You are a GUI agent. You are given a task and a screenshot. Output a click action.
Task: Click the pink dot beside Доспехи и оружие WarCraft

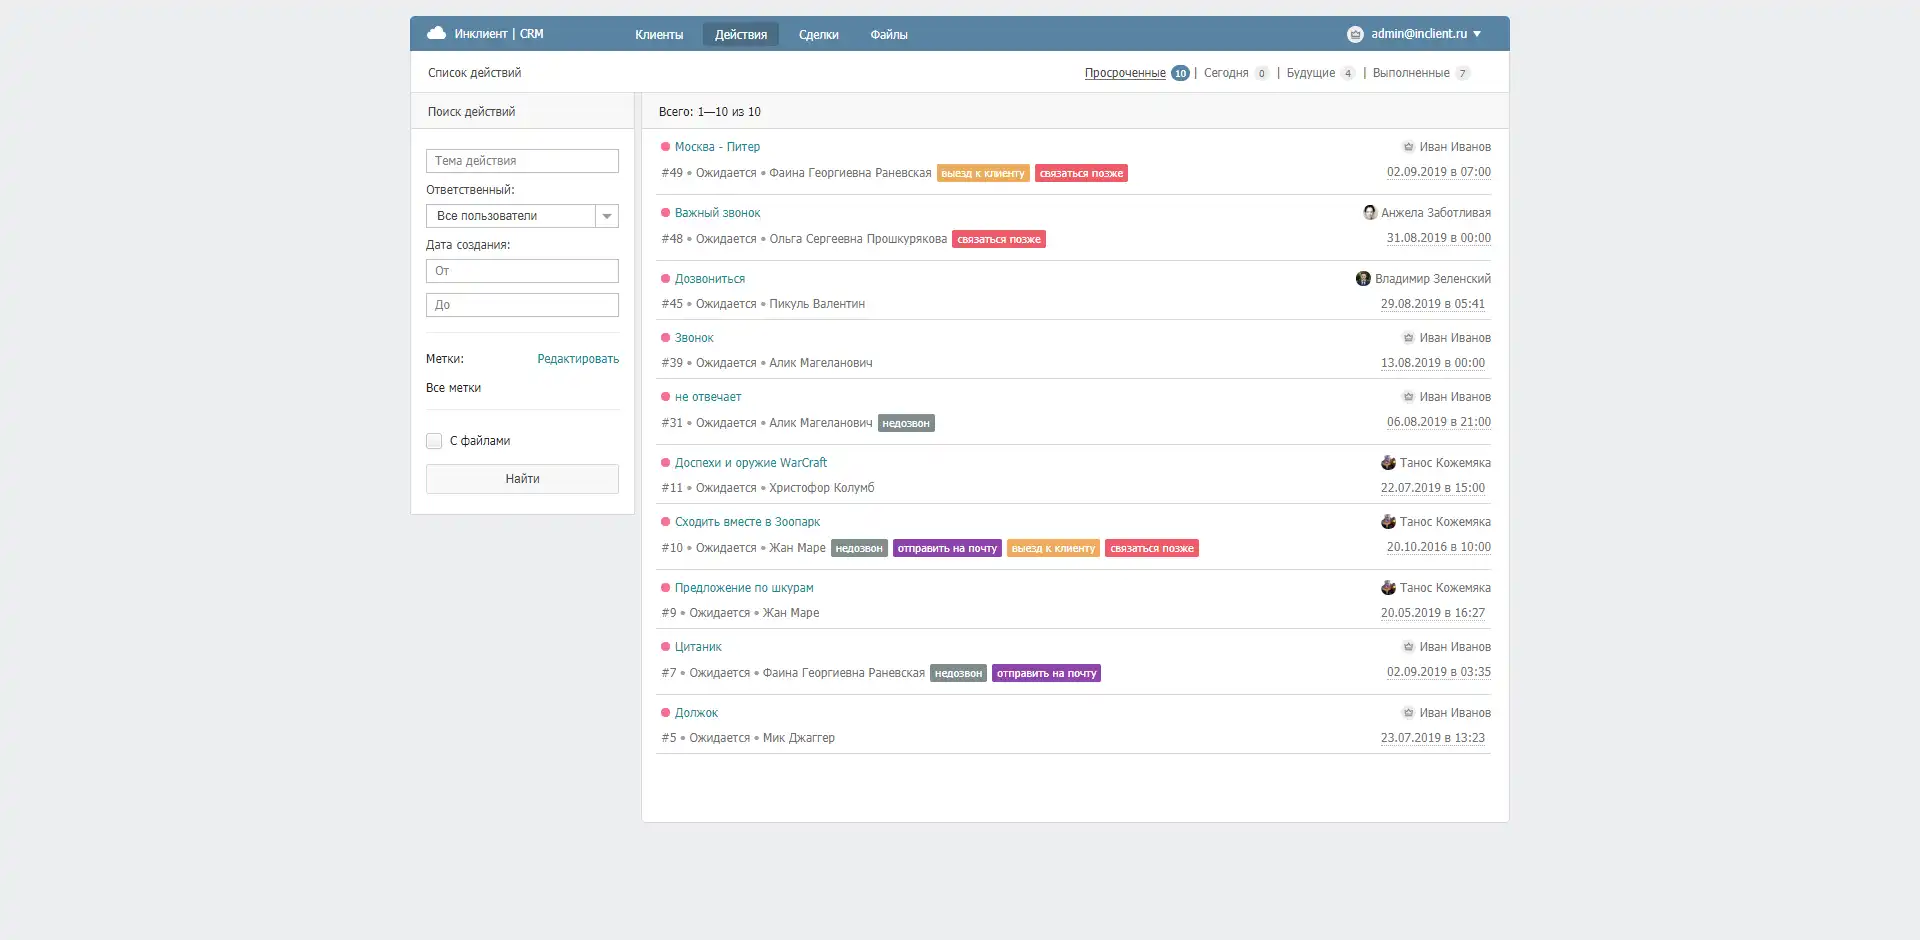[665, 463]
